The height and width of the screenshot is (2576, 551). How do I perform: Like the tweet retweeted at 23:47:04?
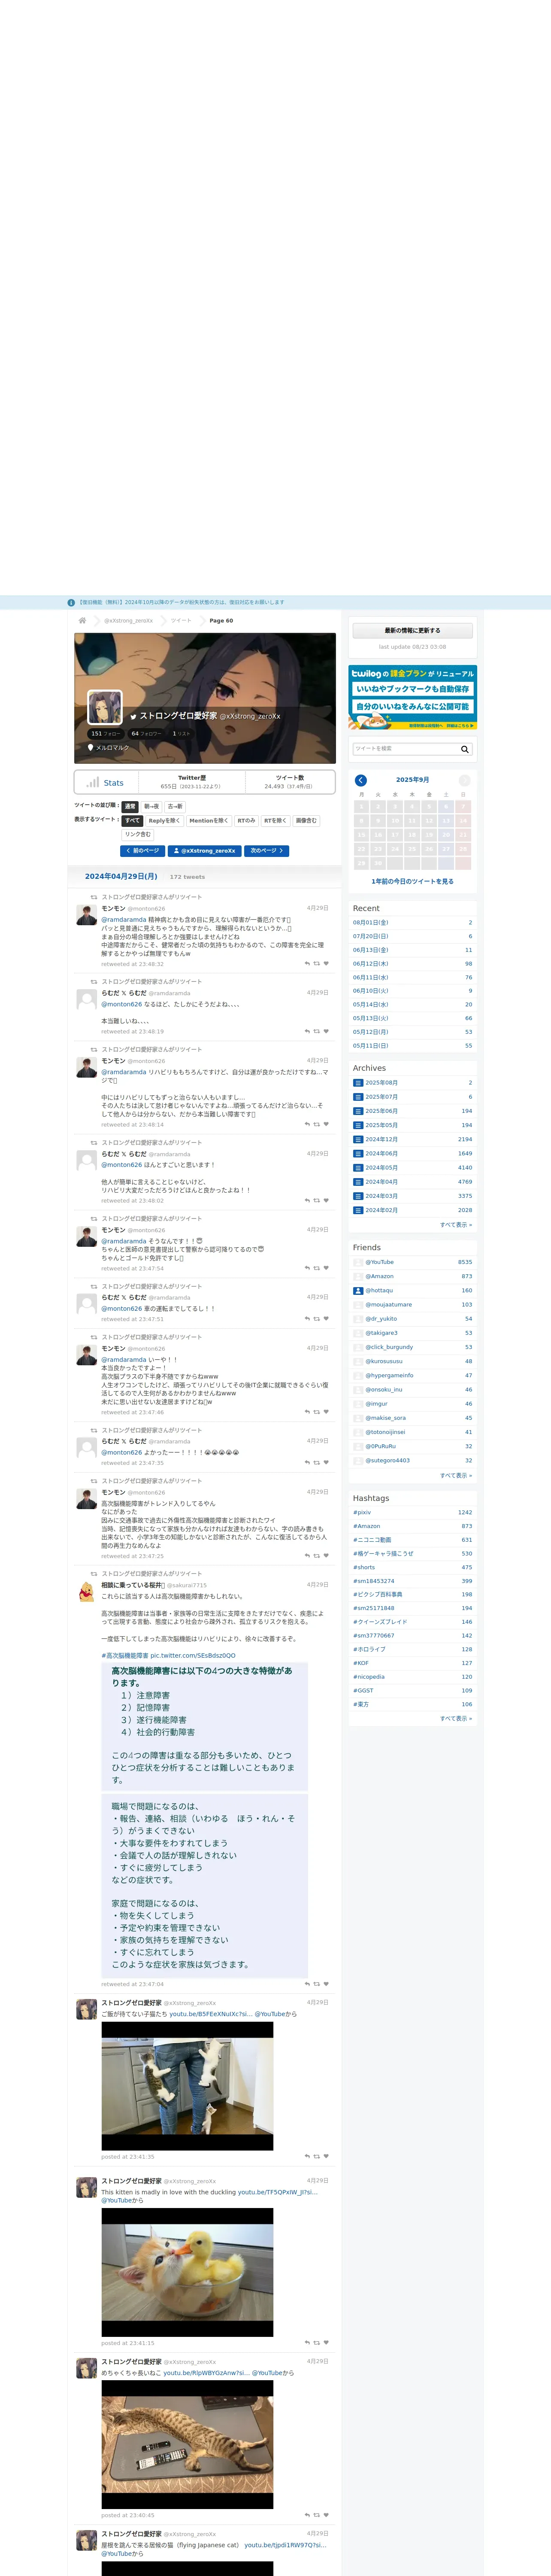[x=326, y=1984]
